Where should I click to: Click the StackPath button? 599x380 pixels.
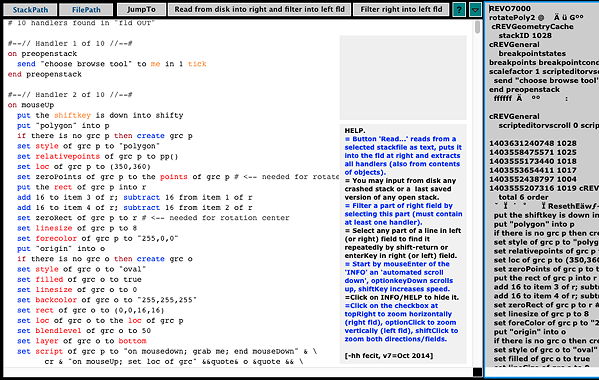(x=30, y=9)
